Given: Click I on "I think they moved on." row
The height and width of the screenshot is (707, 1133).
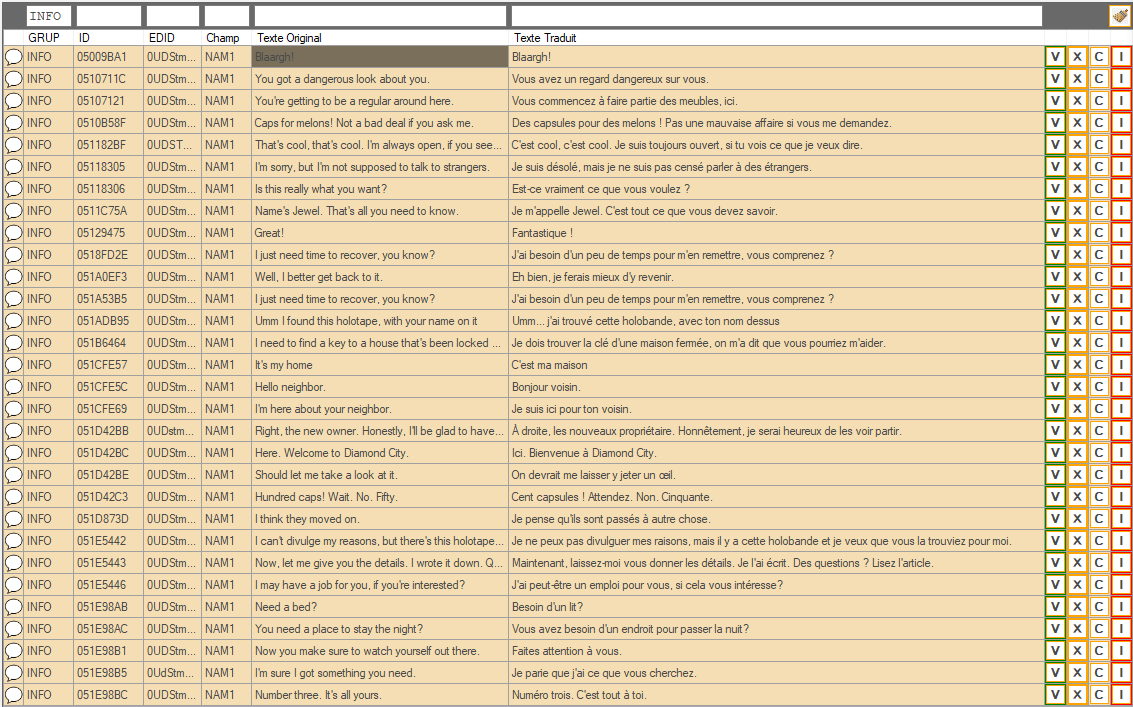Looking at the screenshot, I should point(1121,519).
